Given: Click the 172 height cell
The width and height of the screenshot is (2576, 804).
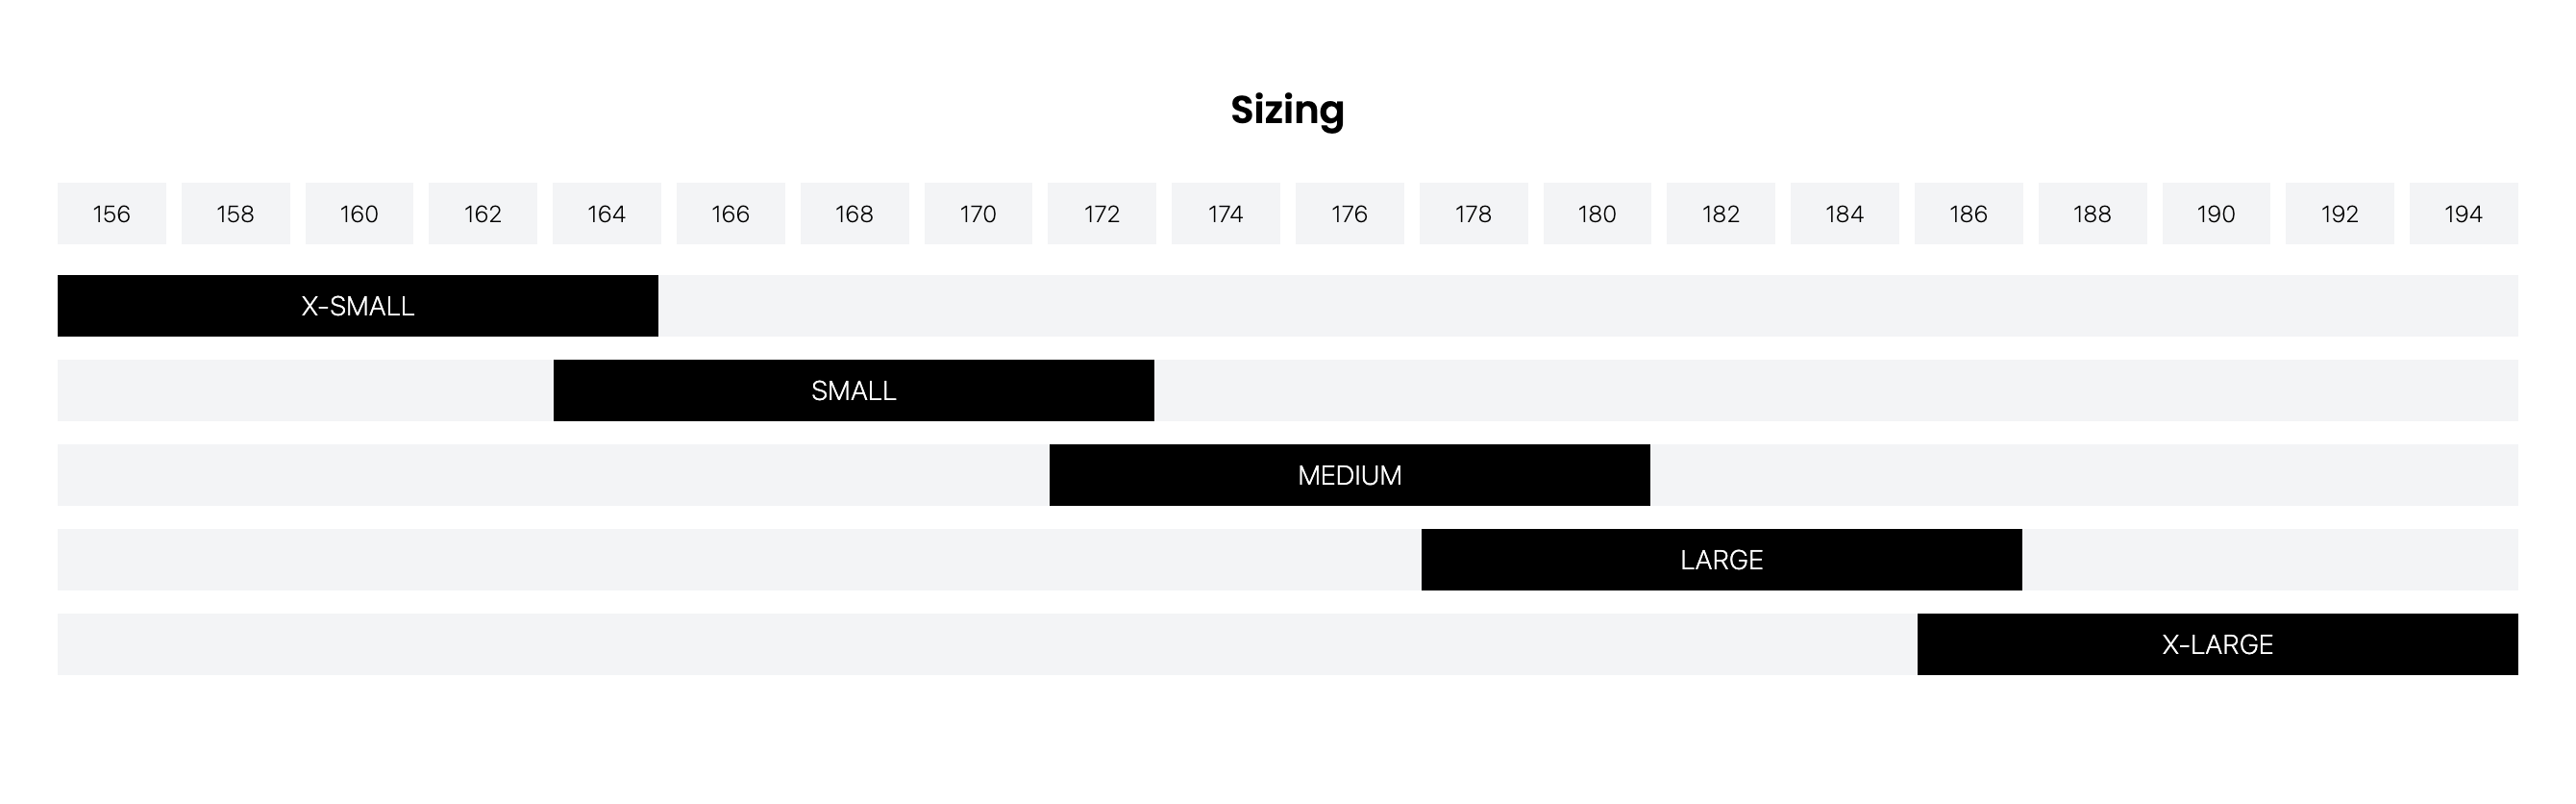Looking at the screenshot, I should point(1101,213).
